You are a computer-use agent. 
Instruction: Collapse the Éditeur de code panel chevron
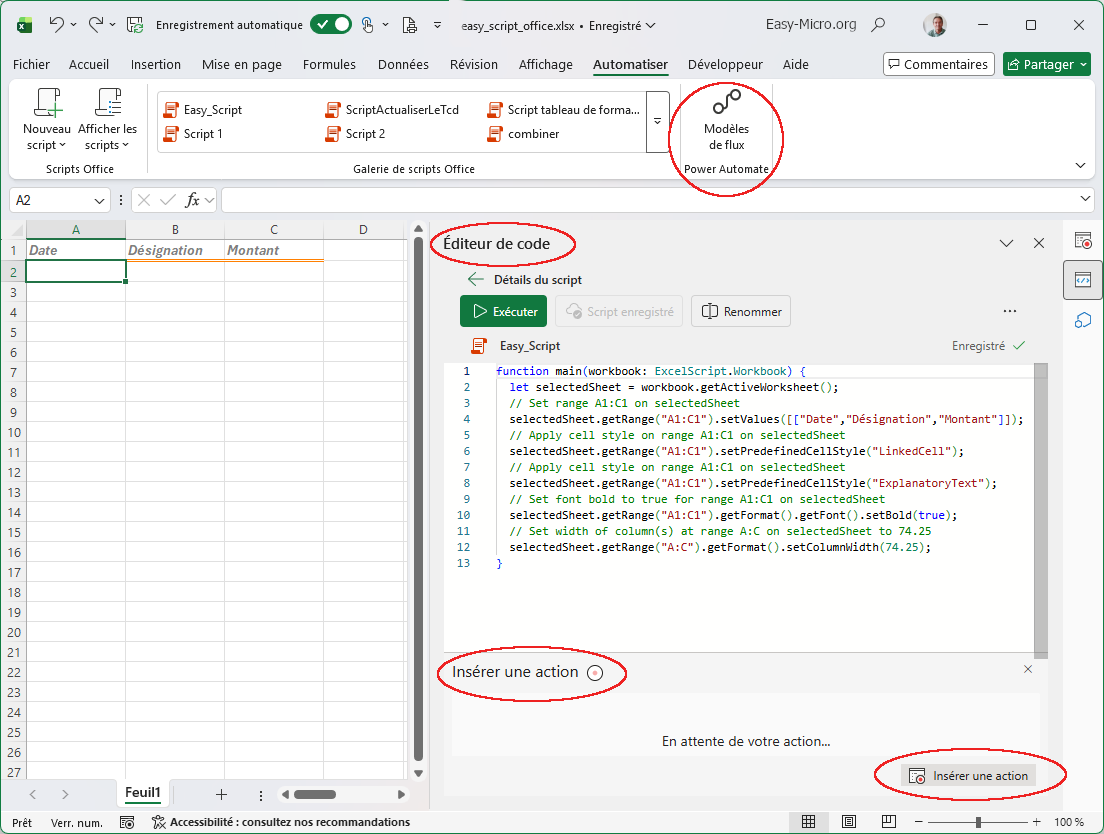[1006, 243]
